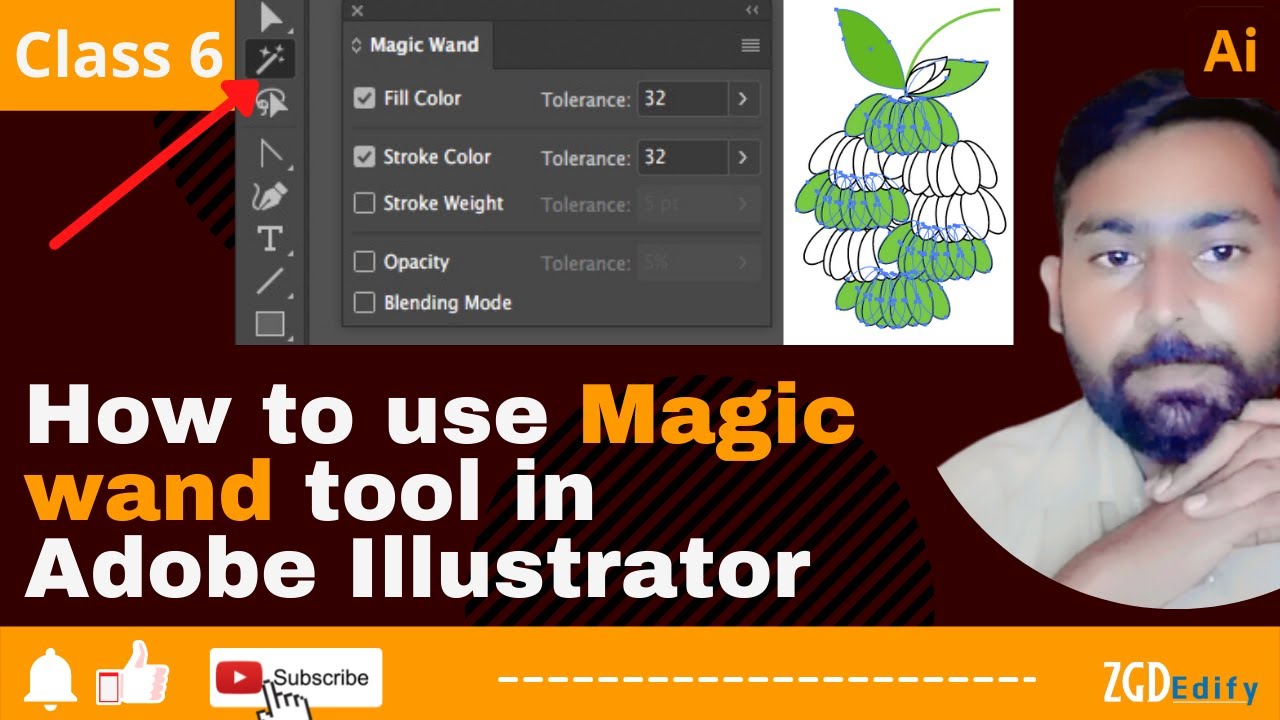Click the dimmed Stroke Weight tolerance field
The height and width of the screenshot is (720, 1280).
pos(682,204)
